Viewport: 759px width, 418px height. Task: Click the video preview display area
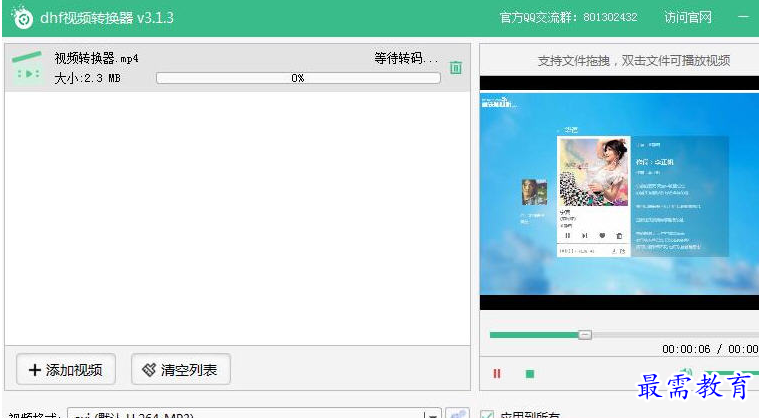coord(619,200)
